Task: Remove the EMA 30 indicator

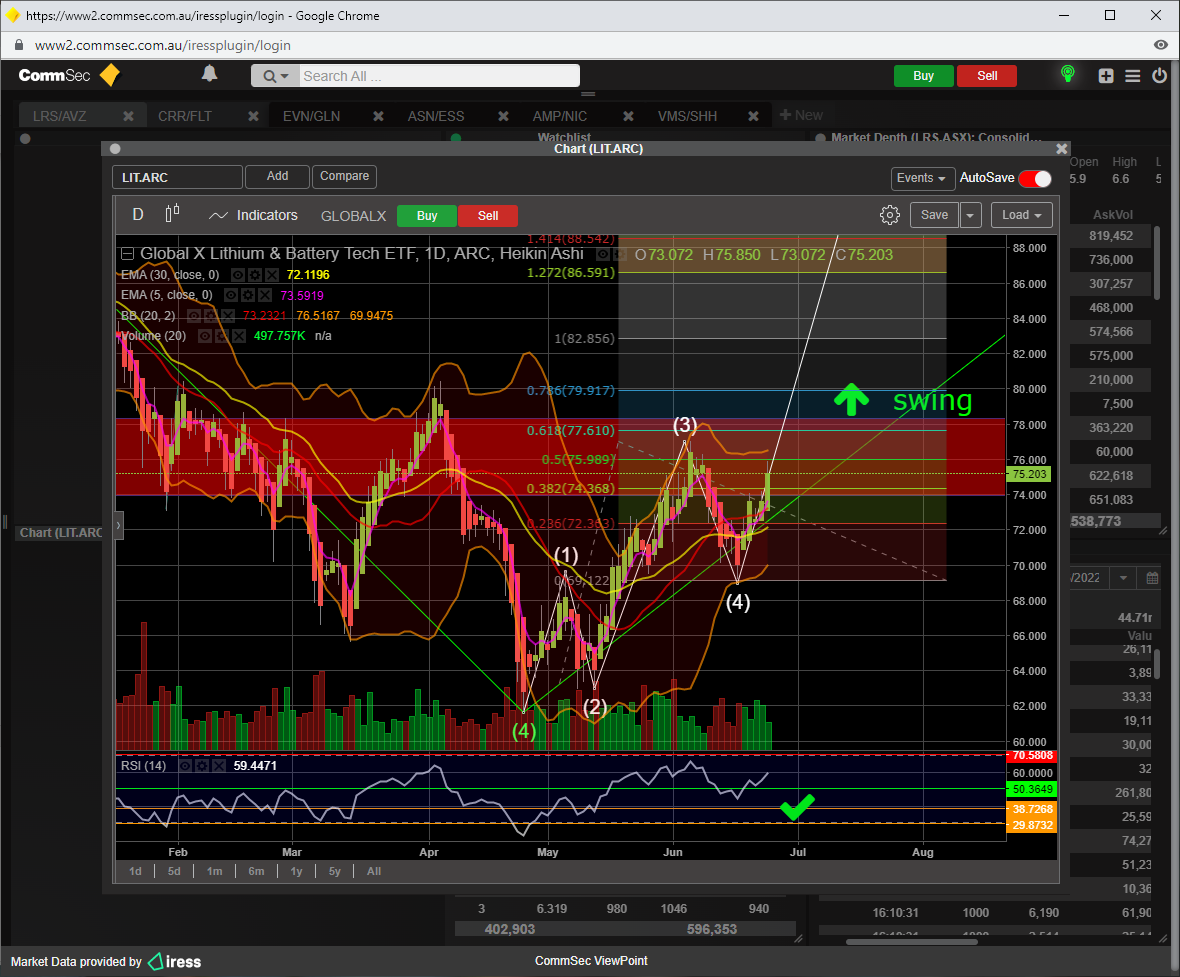Action: tap(272, 275)
